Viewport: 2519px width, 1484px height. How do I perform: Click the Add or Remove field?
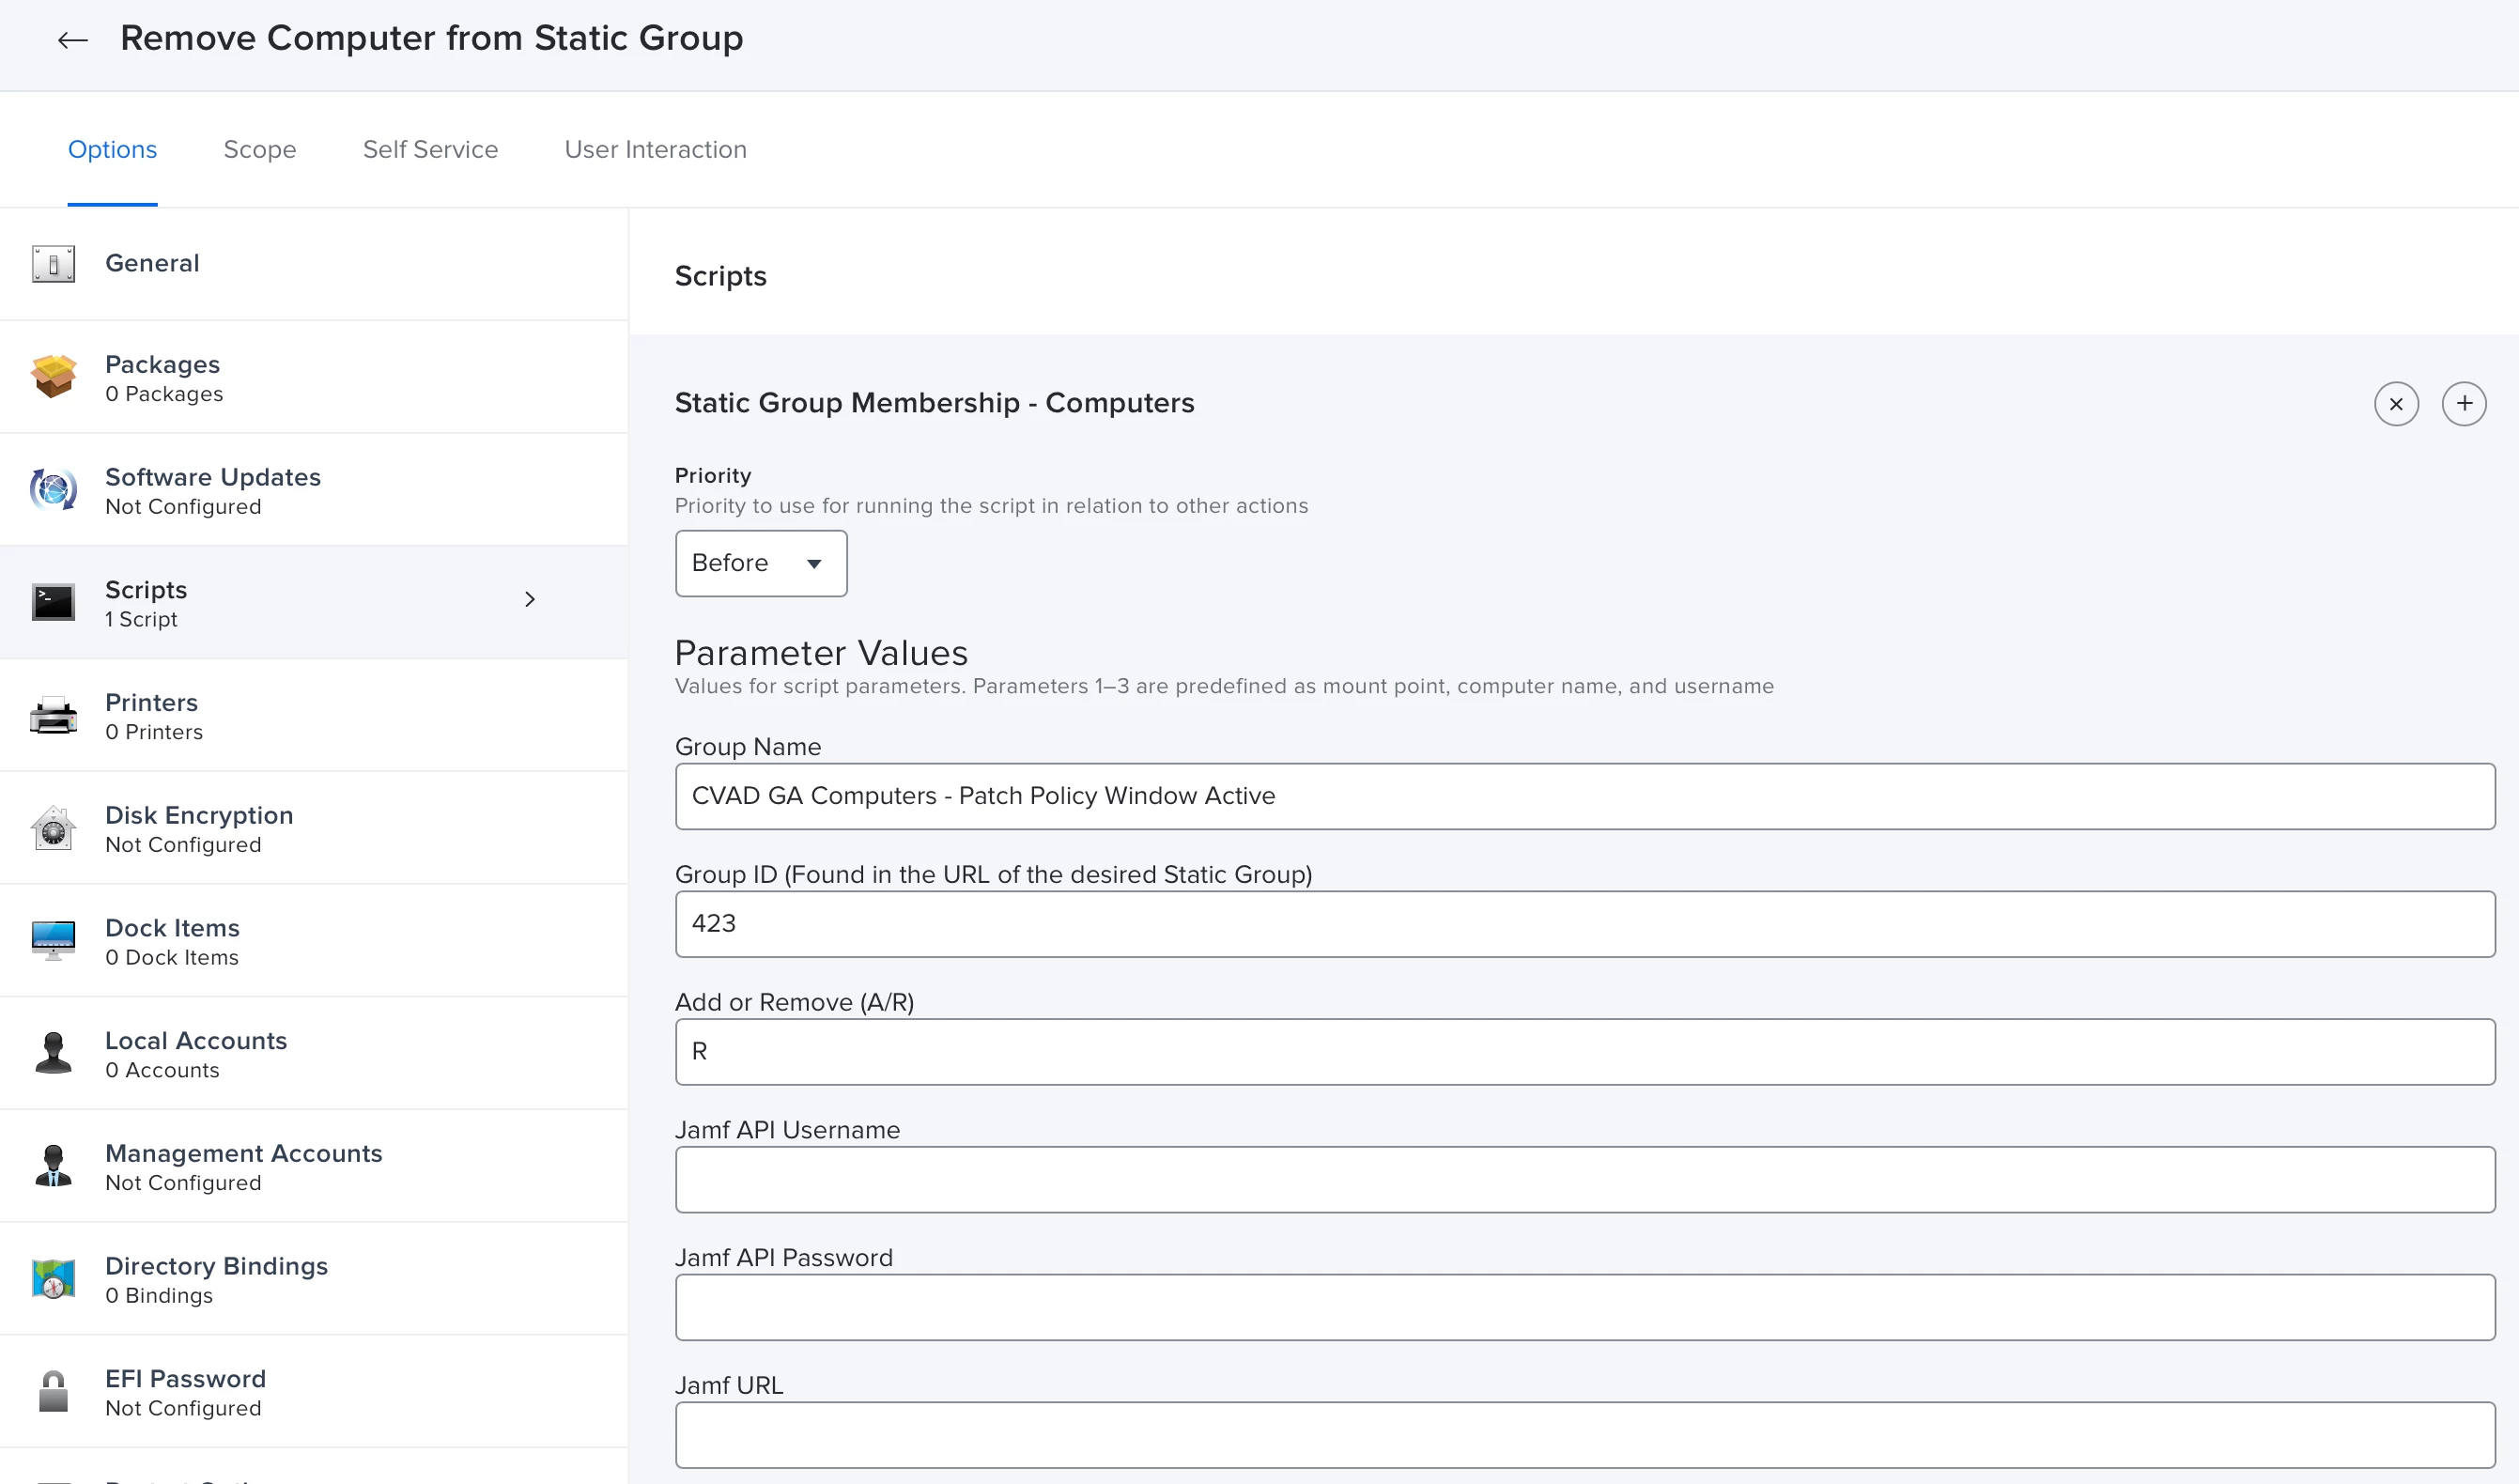(1585, 1052)
